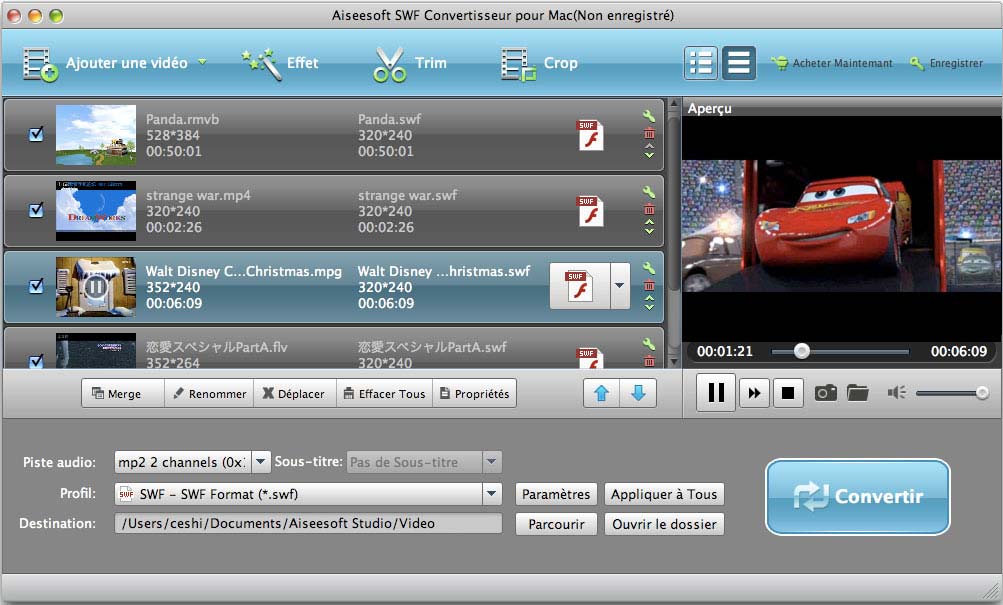The image size is (1003, 605).
Task: Click Enregistrer key link
Action: pyautogui.click(x=947, y=63)
